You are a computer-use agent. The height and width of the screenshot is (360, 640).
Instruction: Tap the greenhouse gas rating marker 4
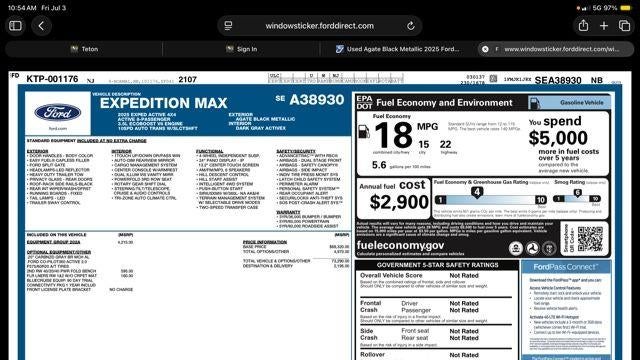477,192
